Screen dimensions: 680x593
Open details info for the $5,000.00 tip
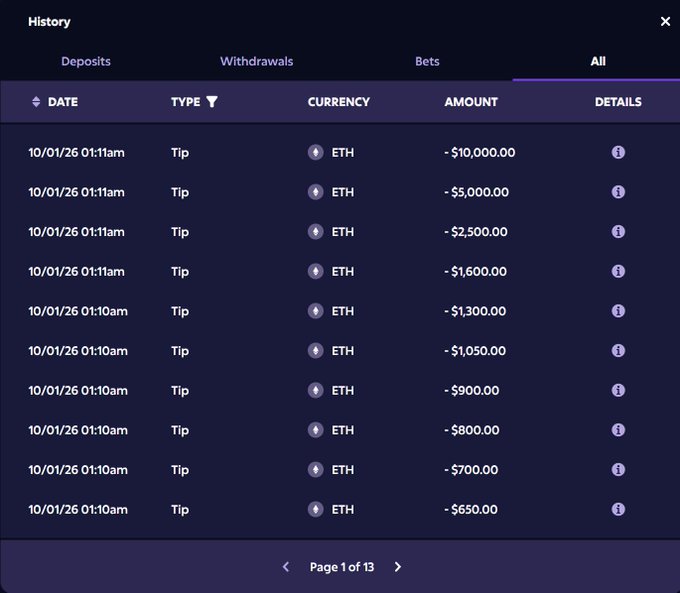618,192
